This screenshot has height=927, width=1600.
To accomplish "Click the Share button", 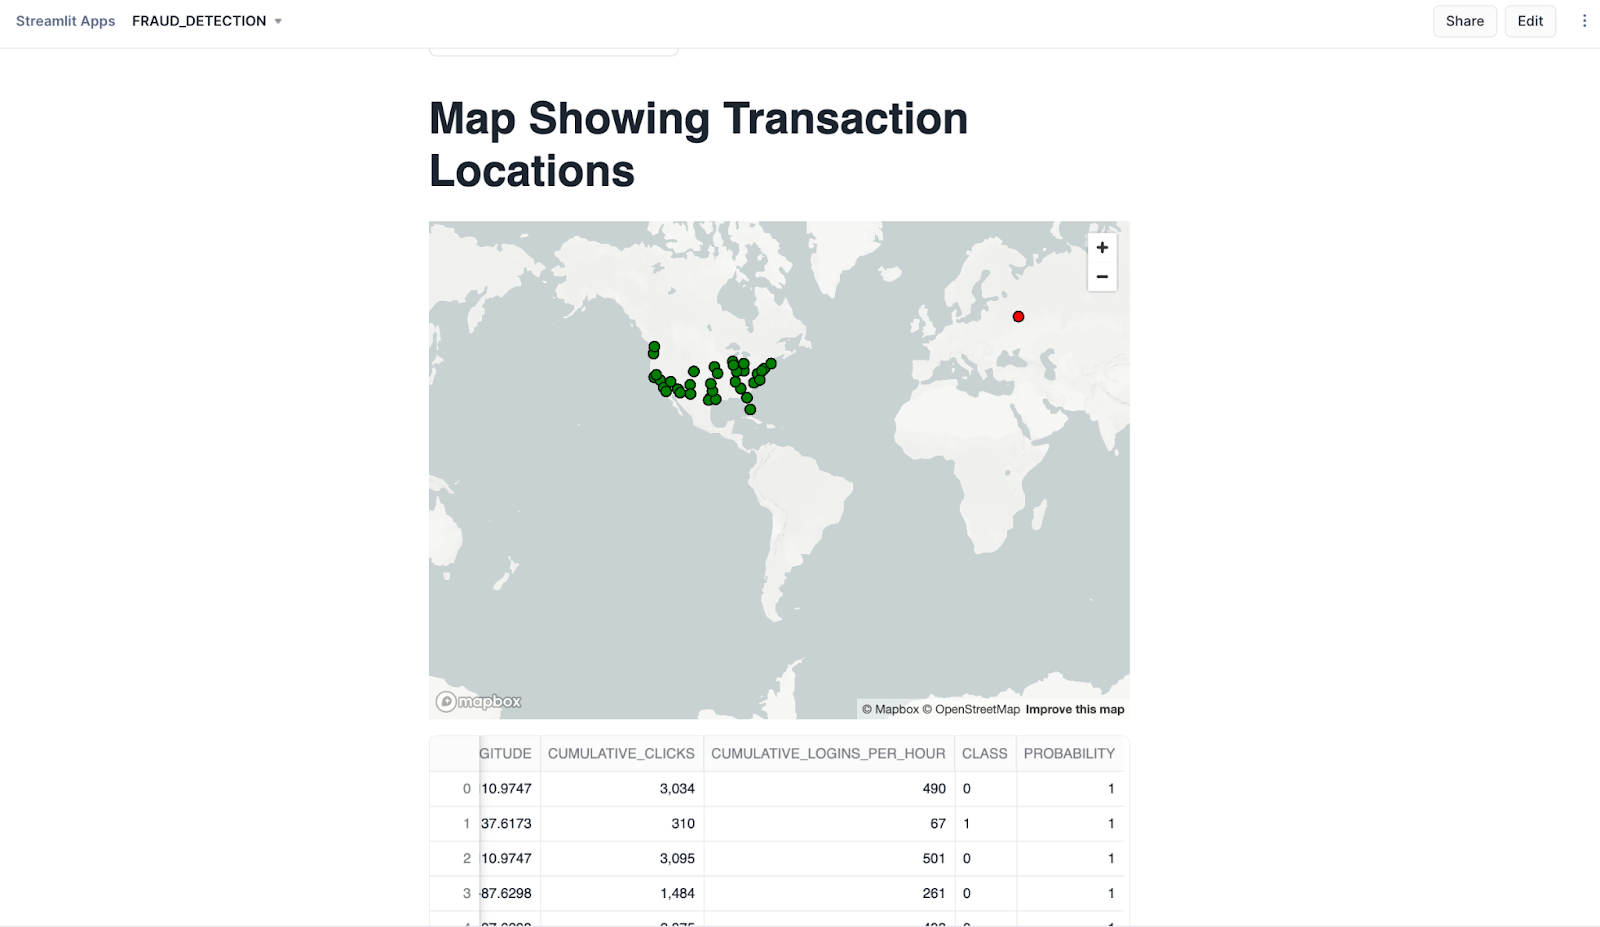I will pos(1464,20).
